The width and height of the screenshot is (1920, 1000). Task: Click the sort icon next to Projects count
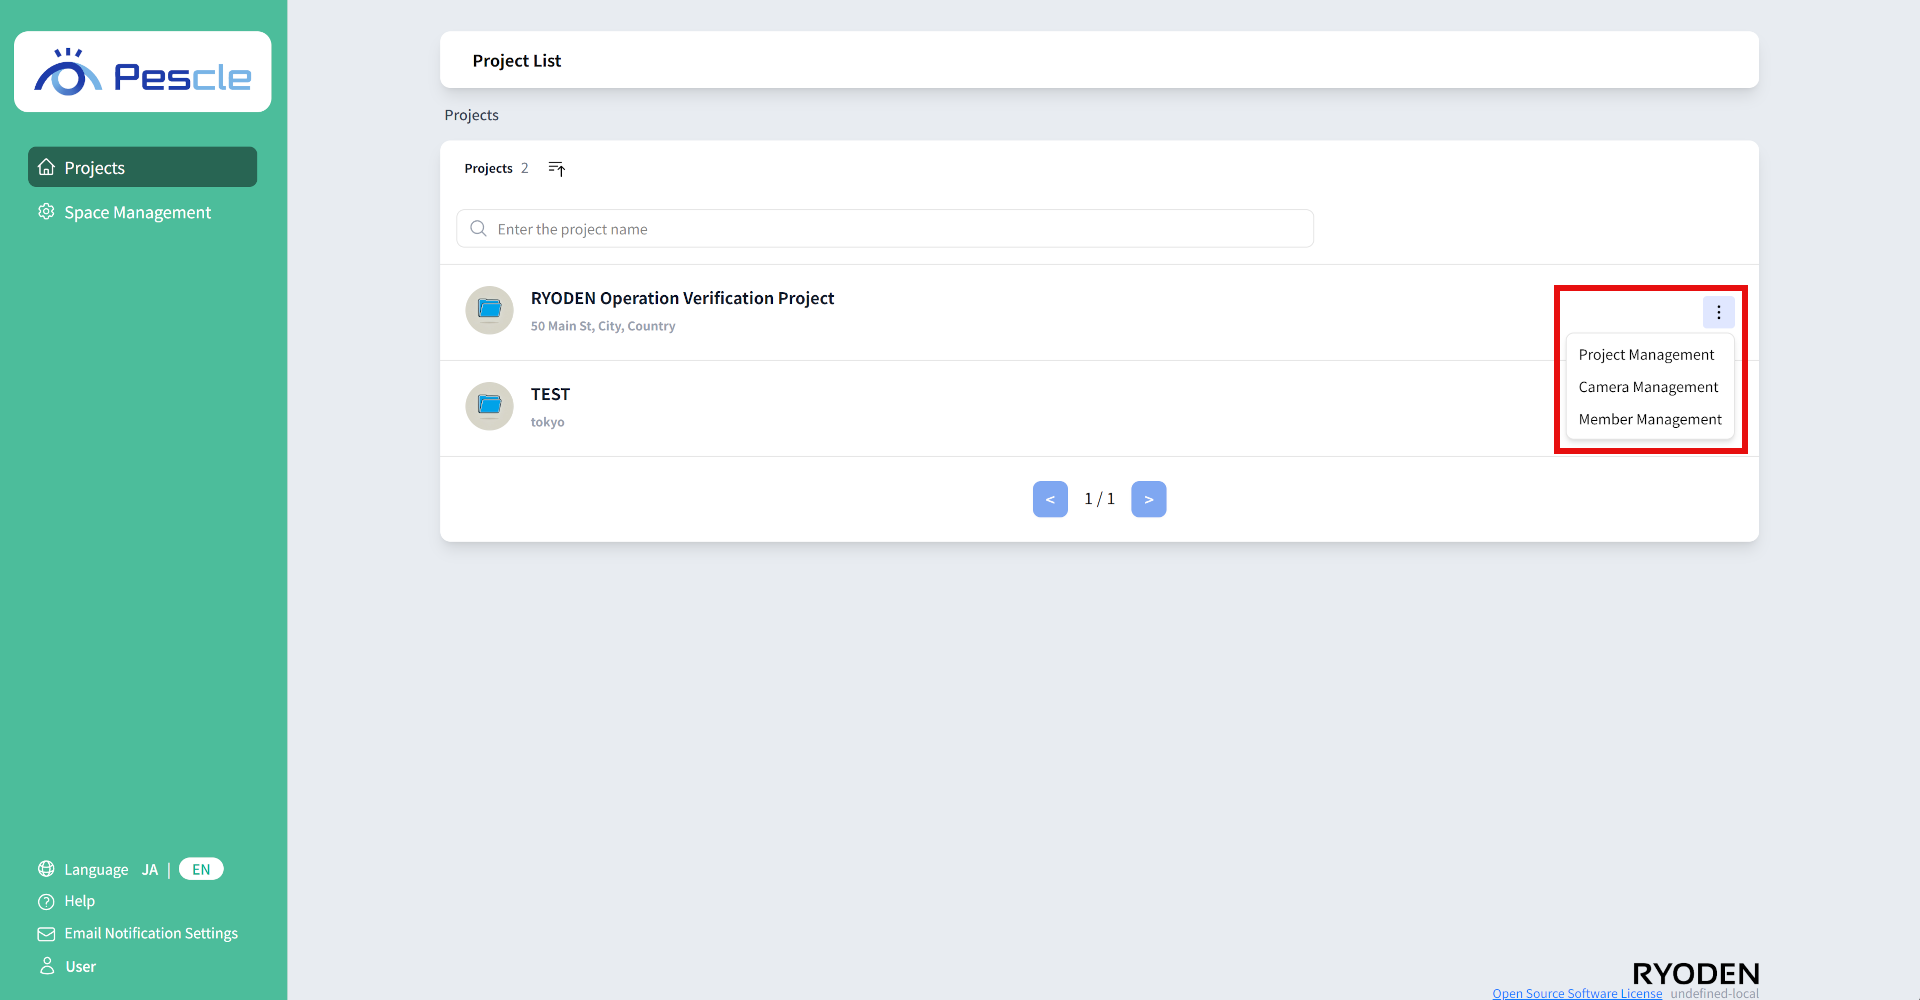[557, 168]
